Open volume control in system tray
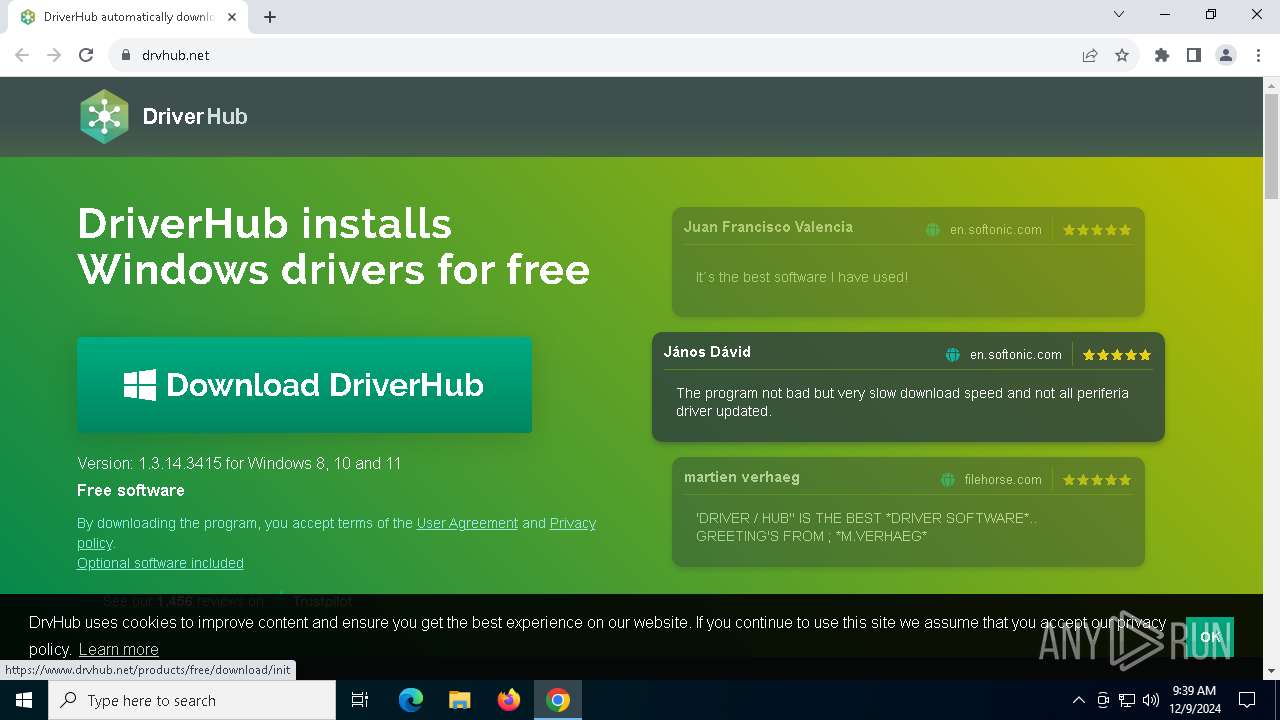Screen dimensions: 1280x720 pos(1151,700)
